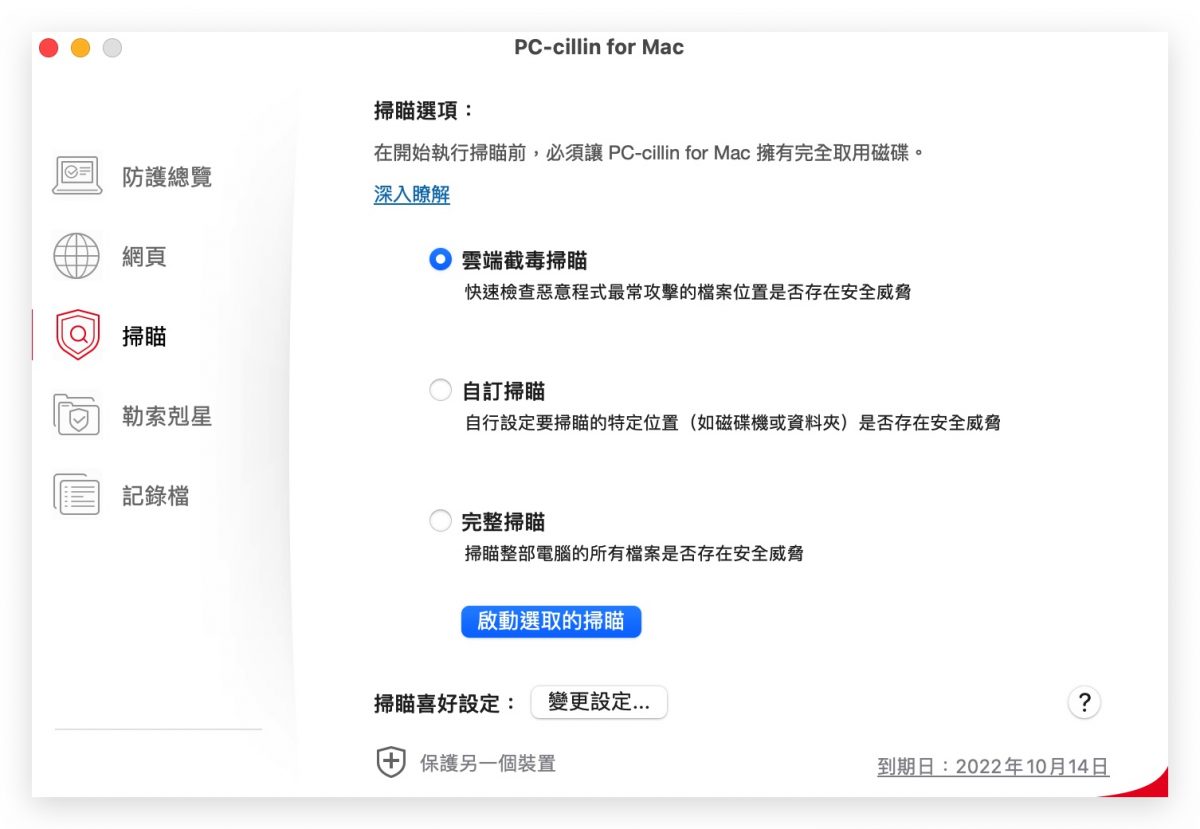Click the 掃瞄選項： heading
The image size is (1200, 829).
pos(424,111)
